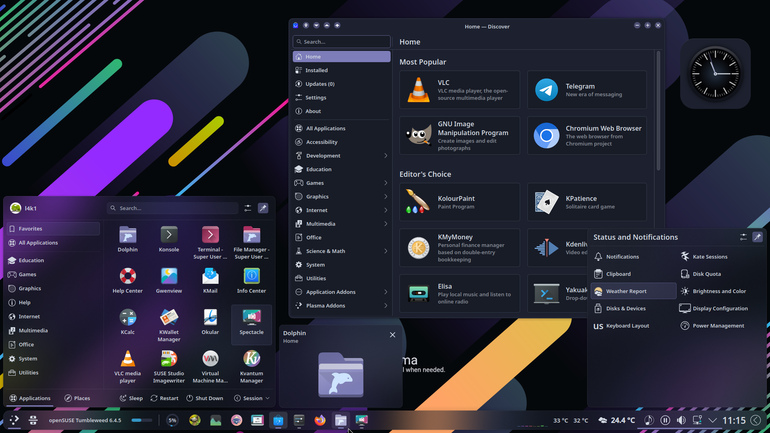Open VLC from Most Popular
This screenshot has width=770, height=433.
459,90
